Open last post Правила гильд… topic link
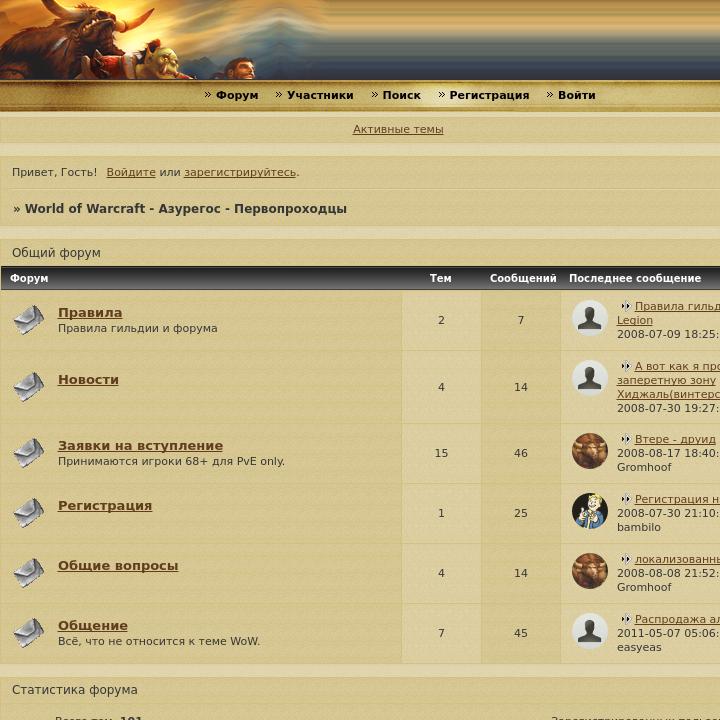This screenshot has height=720, width=720. click(x=677, y=306)
